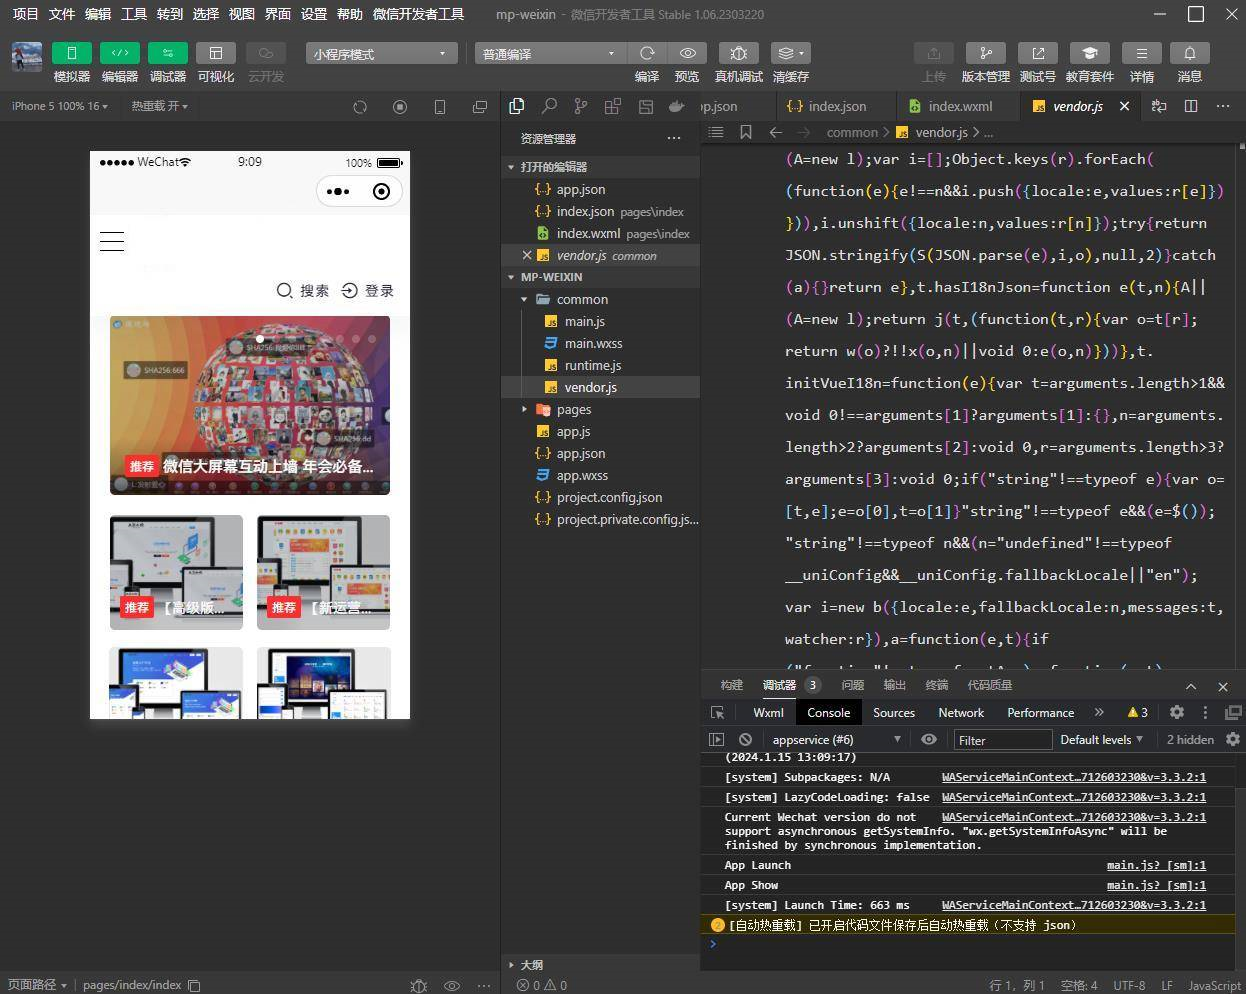The height and width of the screenshot is (994, 1246).
Task: Open the mini program mode dropdown
Action: click(381, 53)
